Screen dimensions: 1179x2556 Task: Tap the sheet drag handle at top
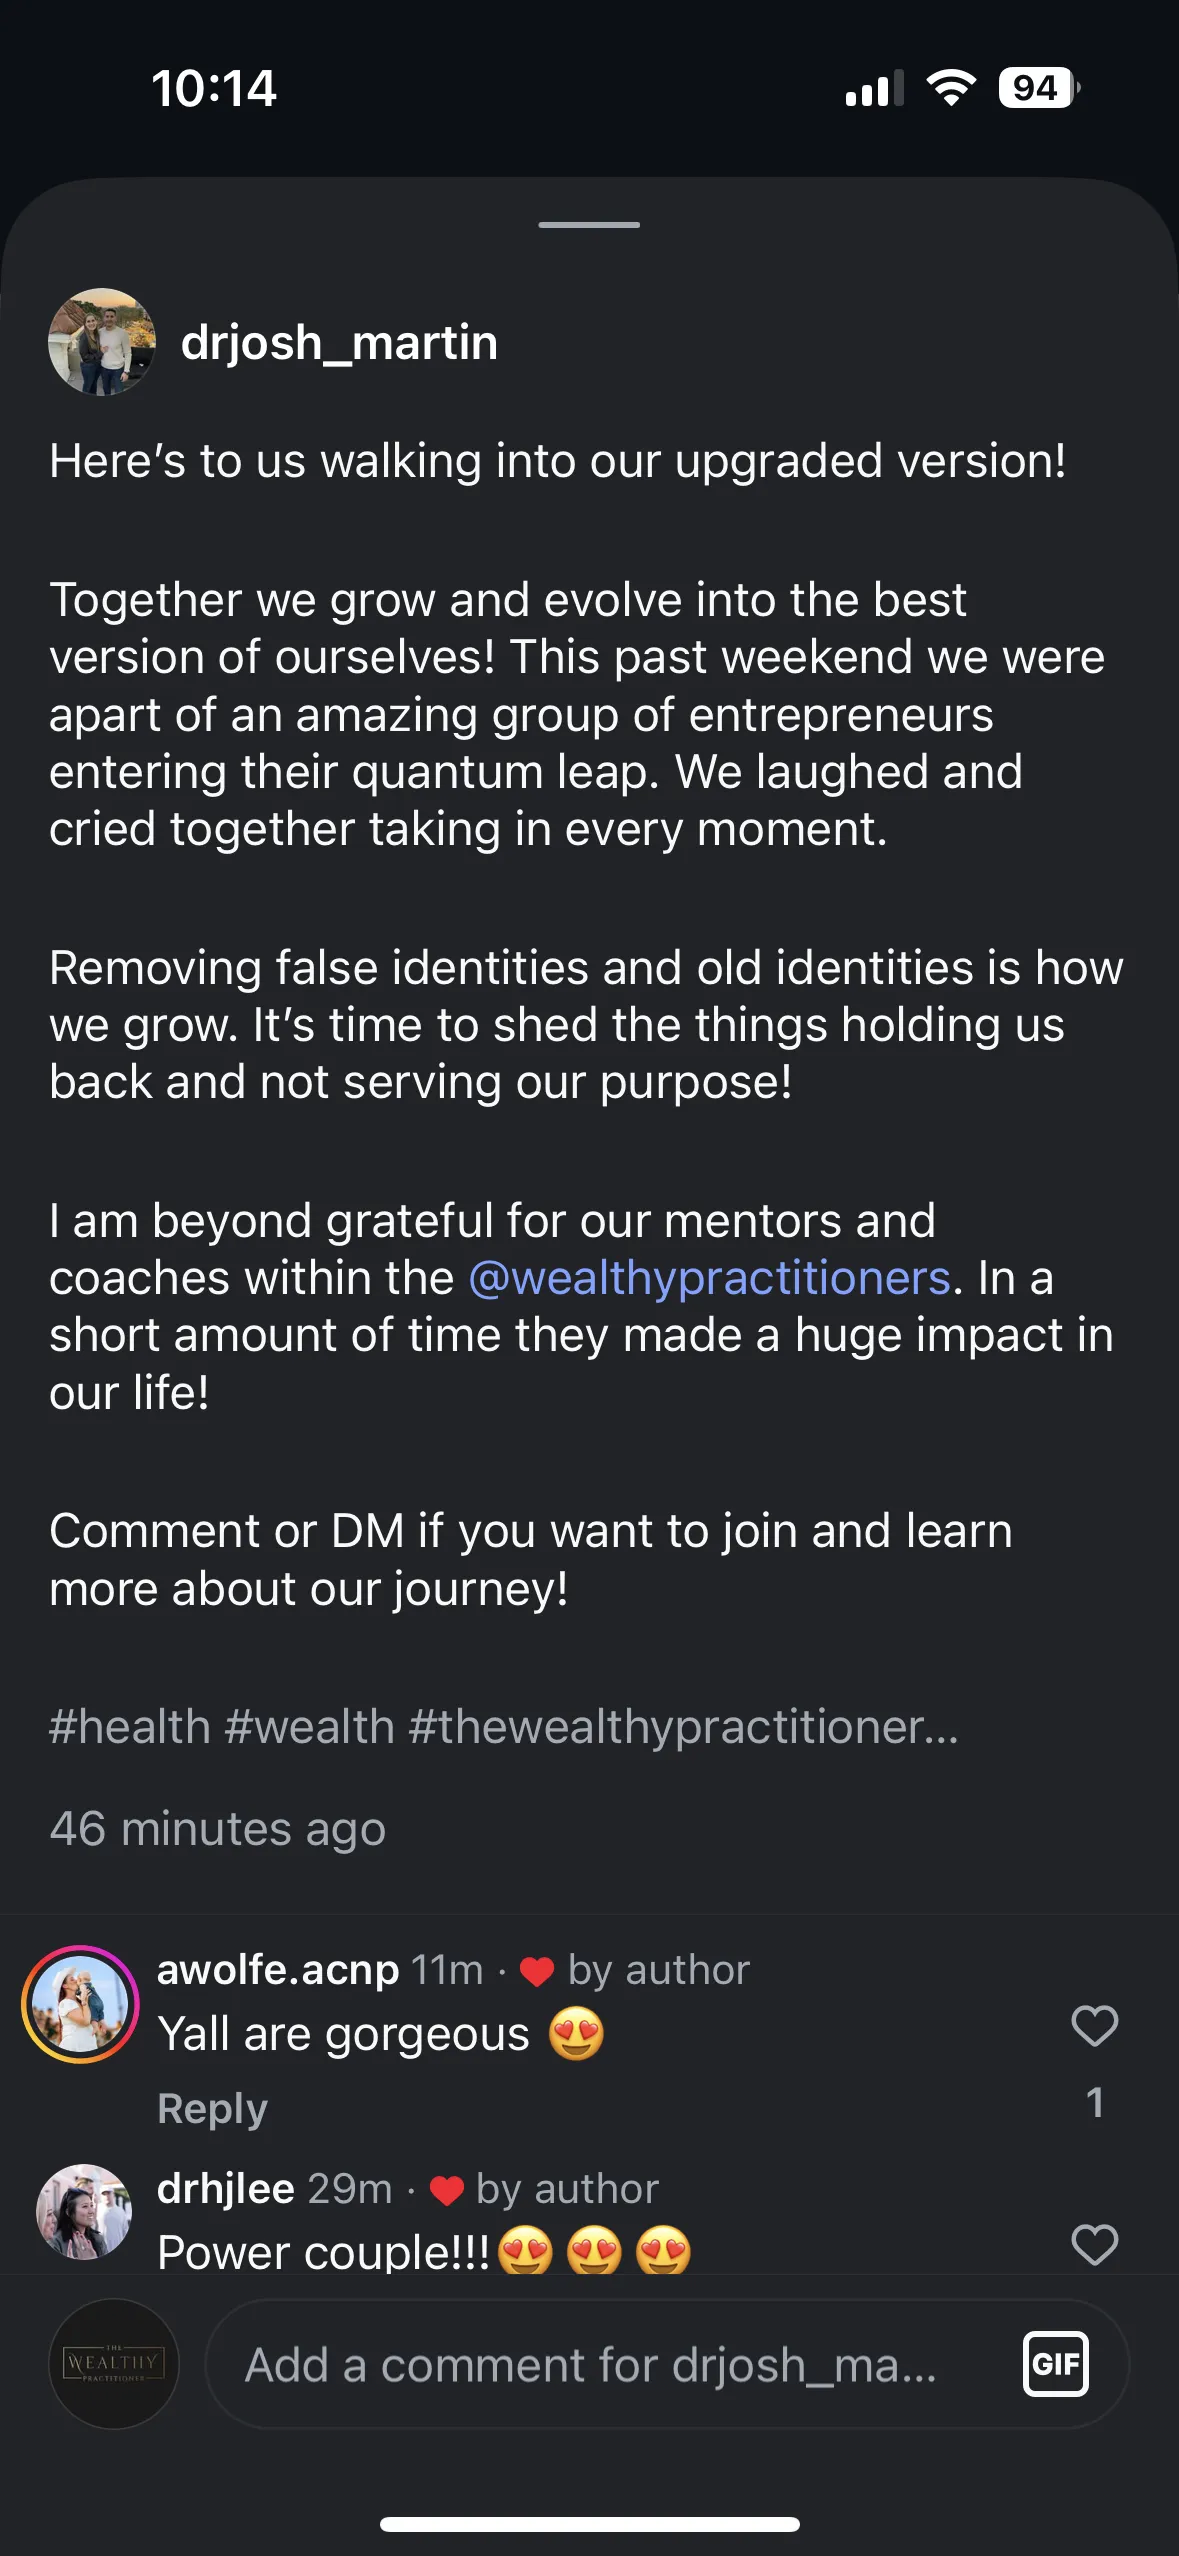click(x=589, y=225)
